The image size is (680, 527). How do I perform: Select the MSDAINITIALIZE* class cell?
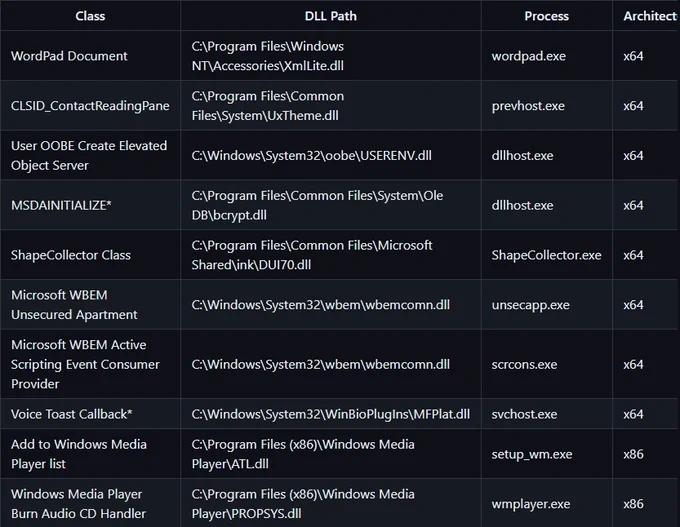(90, 205)
